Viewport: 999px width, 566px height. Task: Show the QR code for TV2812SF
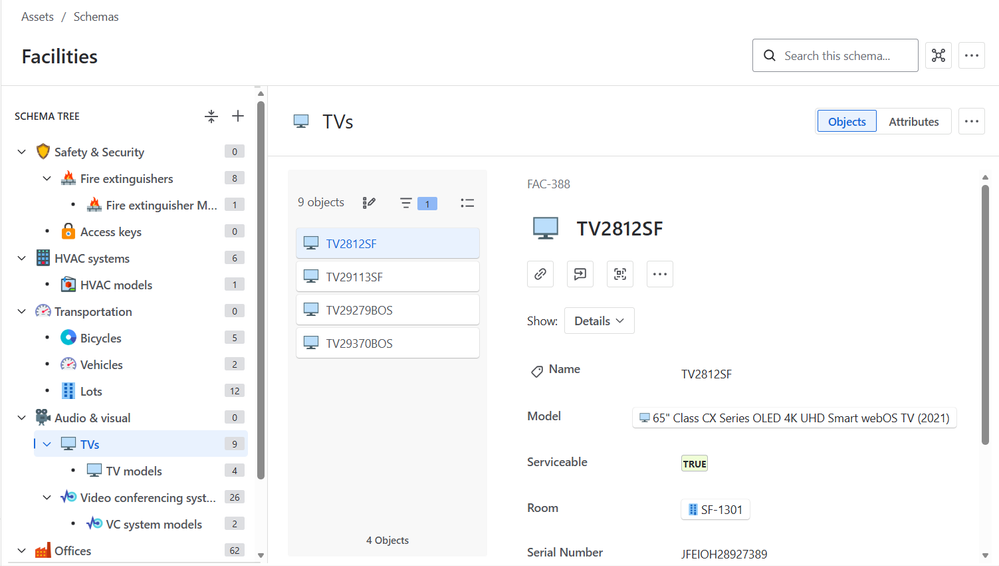pyautogui.click(x=620, y=274)
